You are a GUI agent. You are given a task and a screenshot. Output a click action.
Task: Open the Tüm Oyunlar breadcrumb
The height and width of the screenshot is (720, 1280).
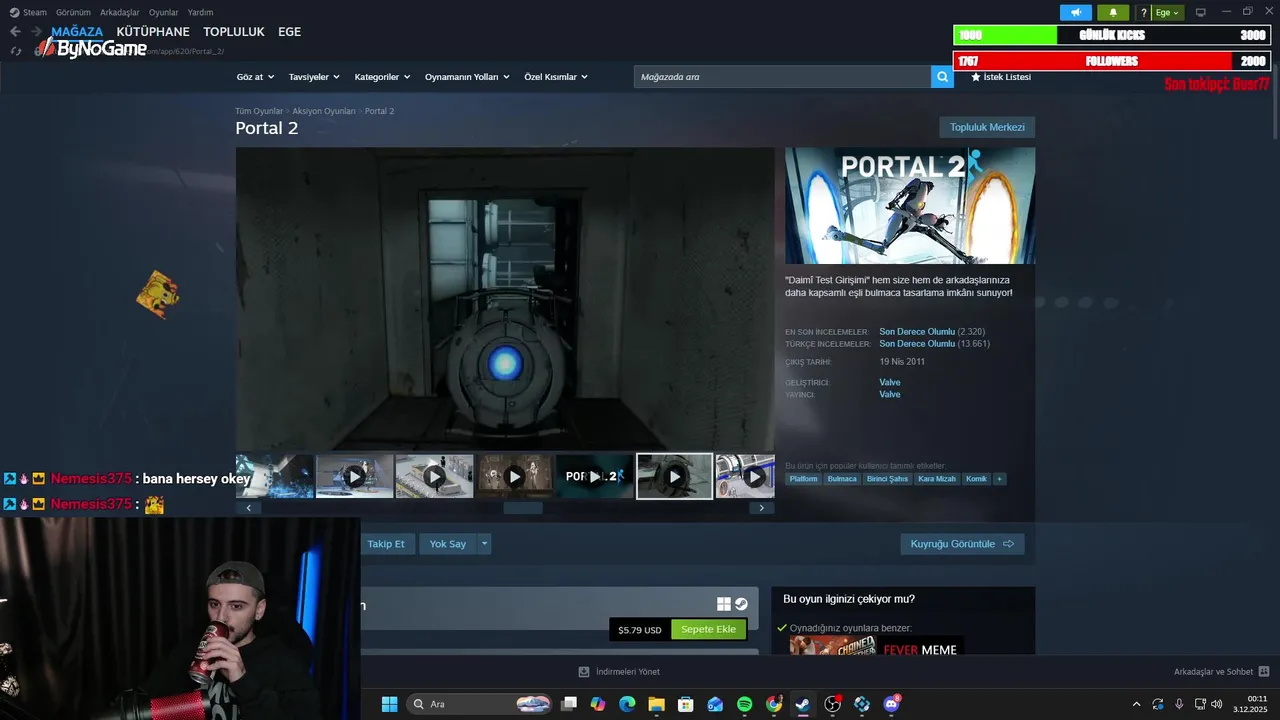click(259, 111)
